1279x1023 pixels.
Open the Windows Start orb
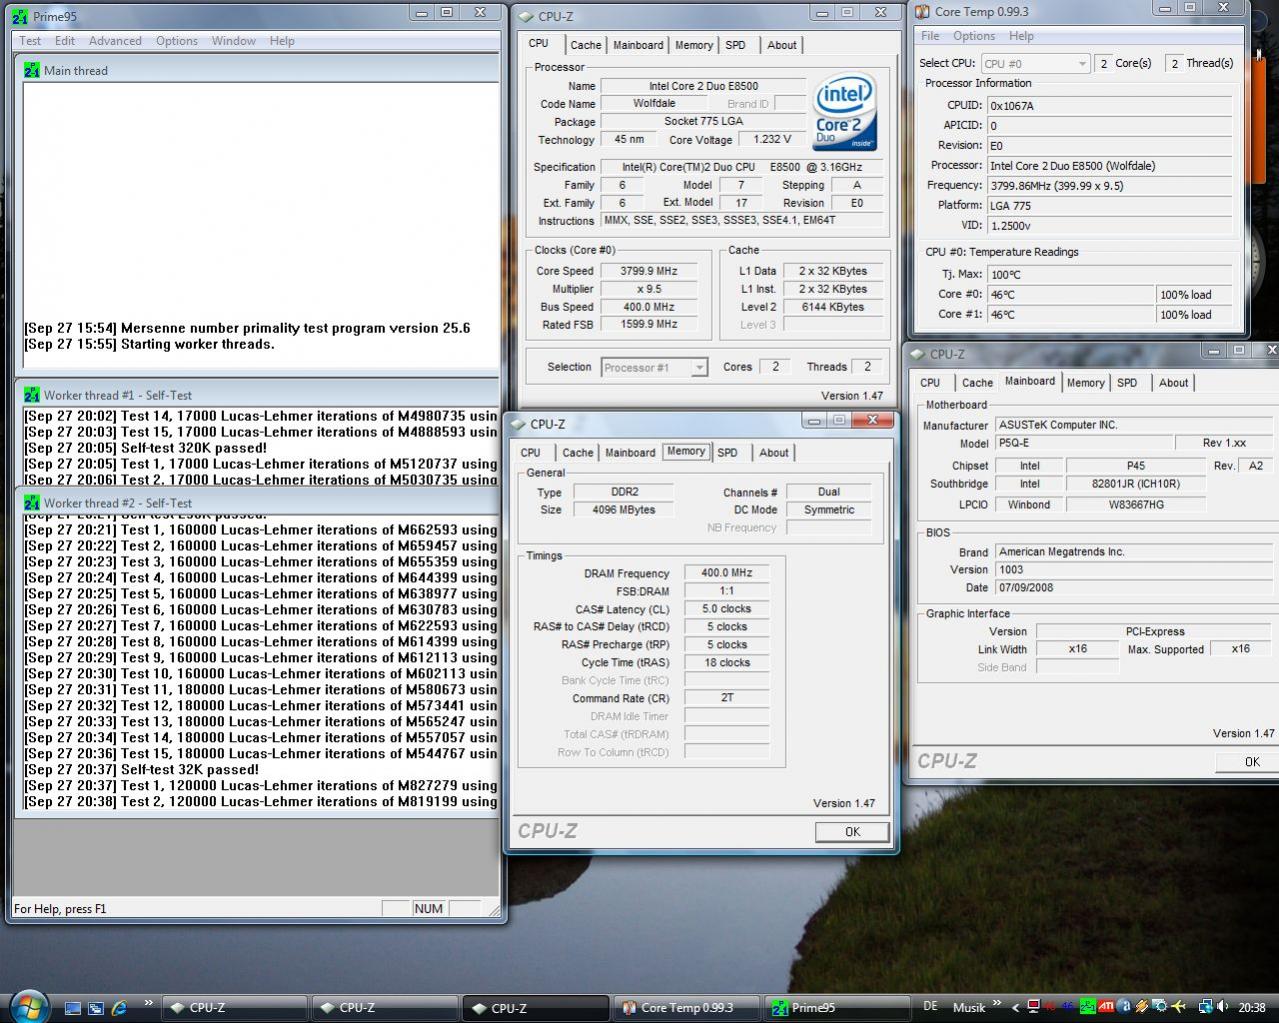tap(28, 1005)
